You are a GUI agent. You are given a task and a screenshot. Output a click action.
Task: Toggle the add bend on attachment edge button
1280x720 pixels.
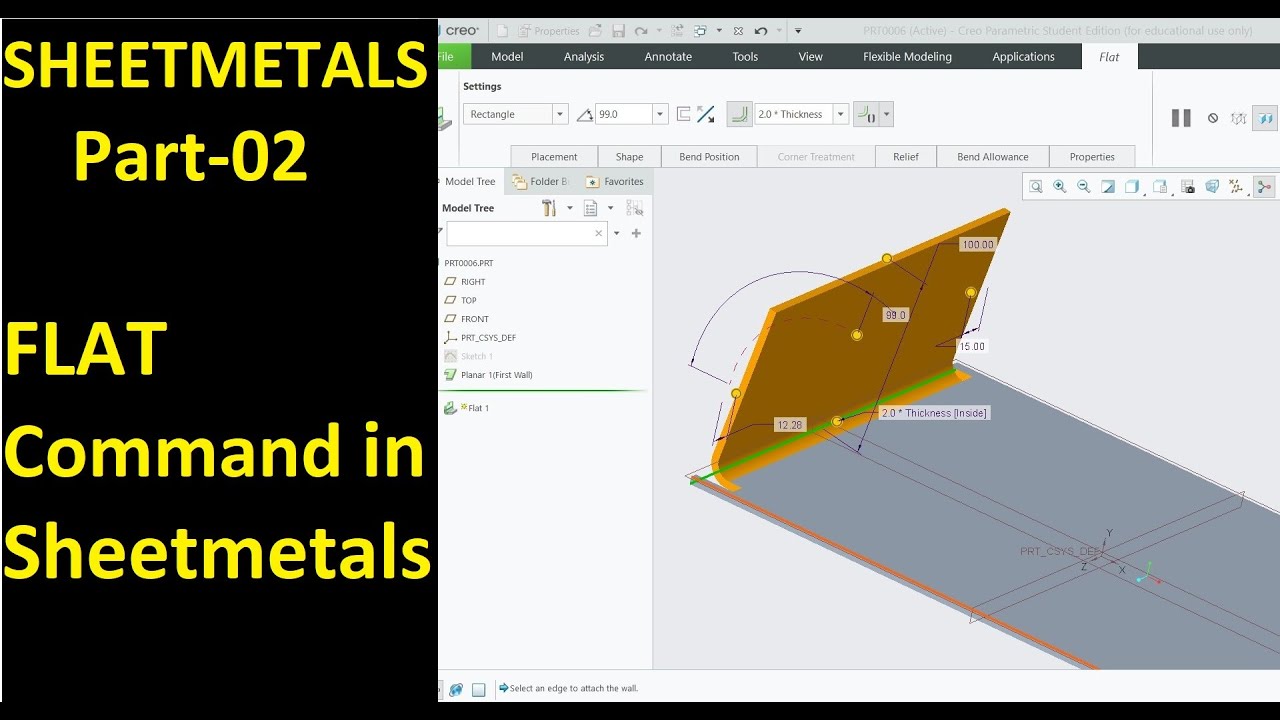tap(739, 114)
